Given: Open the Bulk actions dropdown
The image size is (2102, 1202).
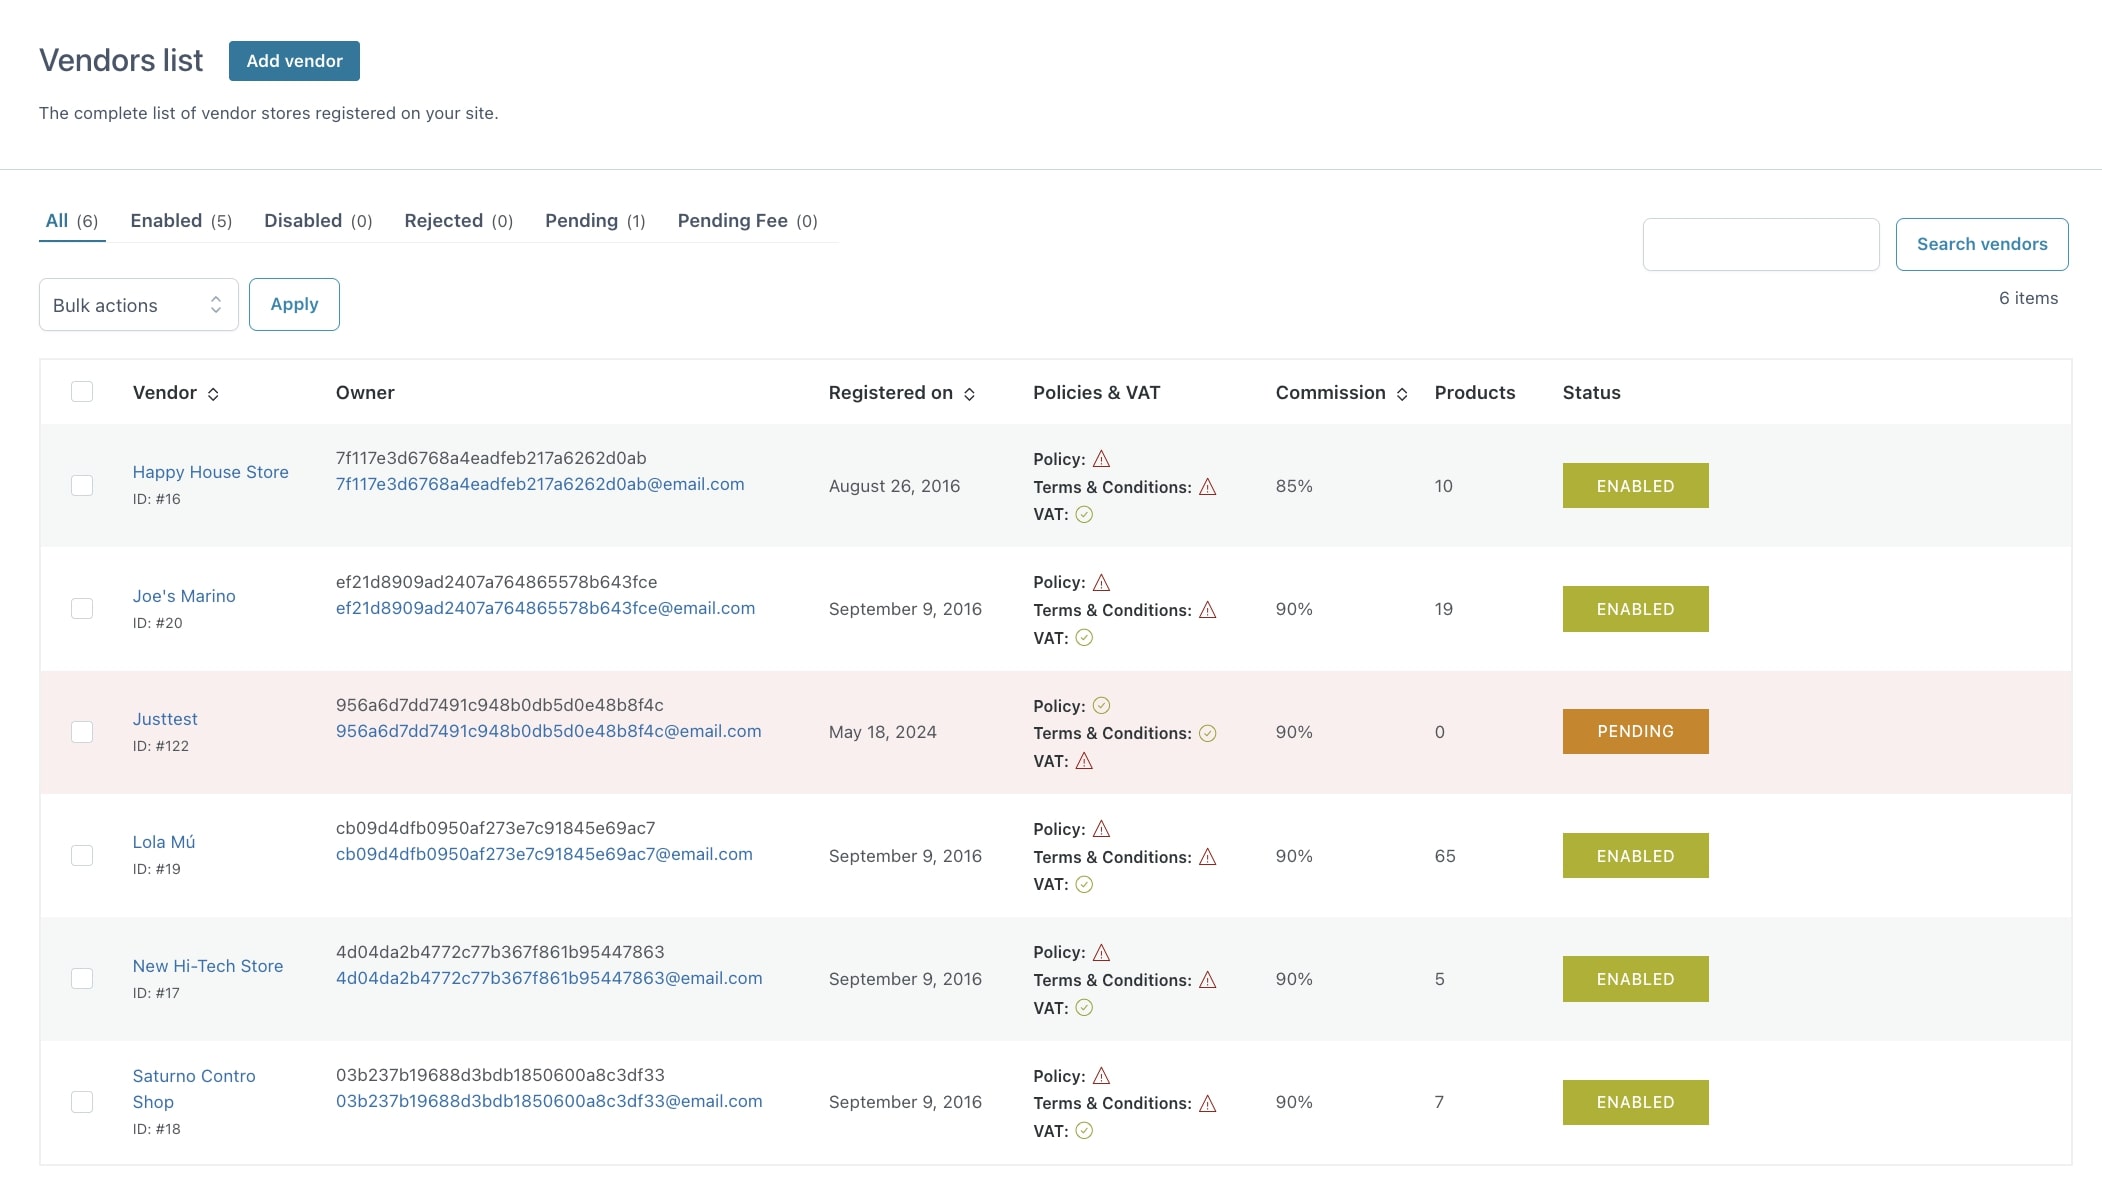Looking at the screenshot, I should [138, 305].
